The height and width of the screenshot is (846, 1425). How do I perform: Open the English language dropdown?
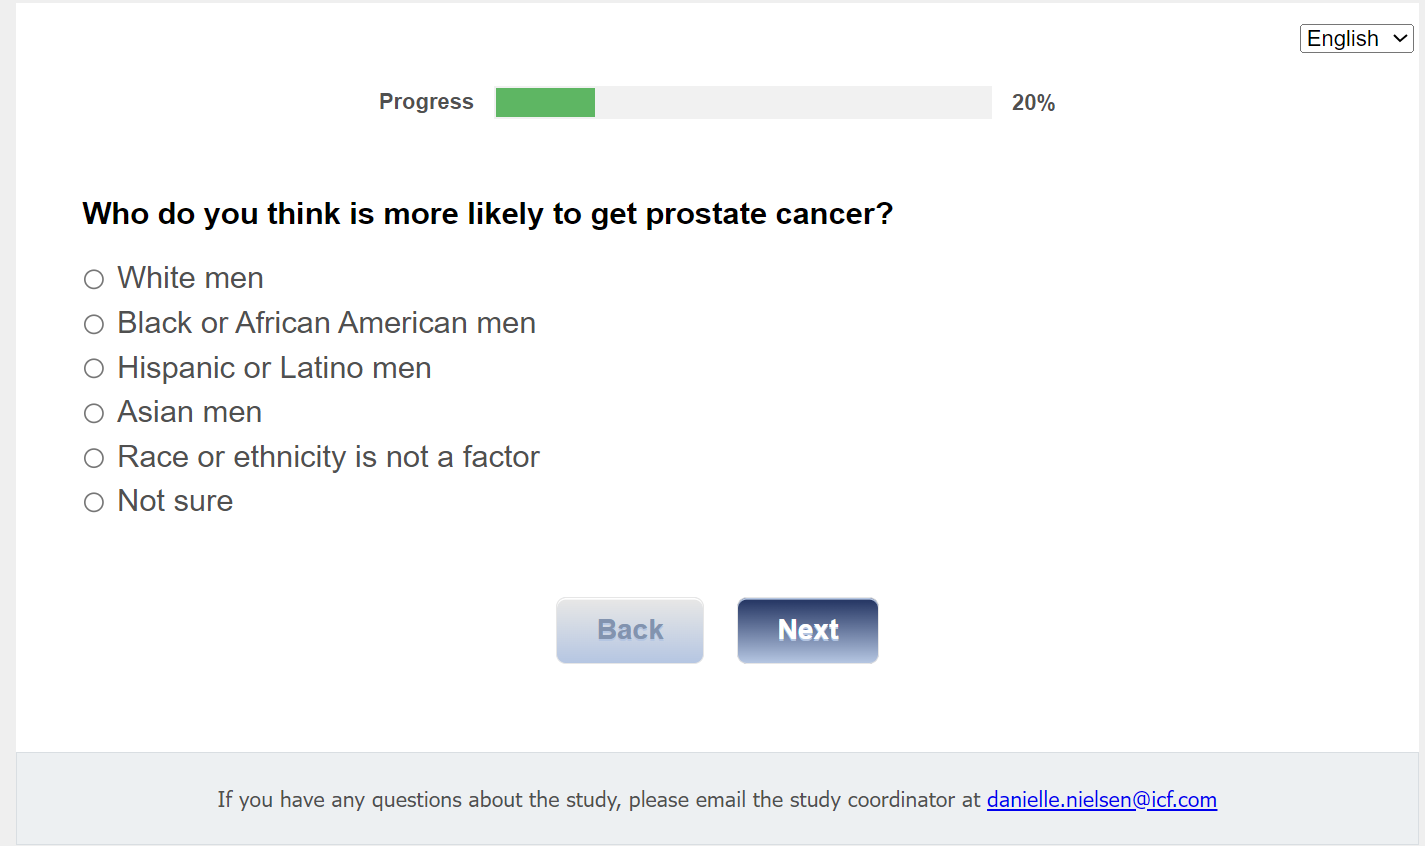(1345, 39)
